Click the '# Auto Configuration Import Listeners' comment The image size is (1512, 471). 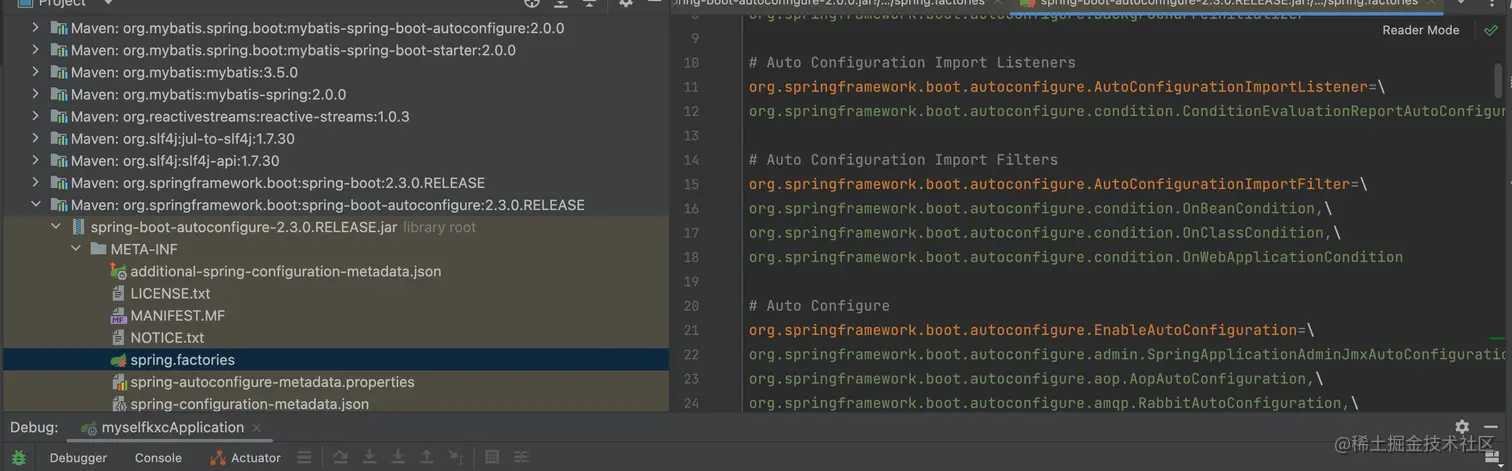pyautogui.click(x=912, y=62)
